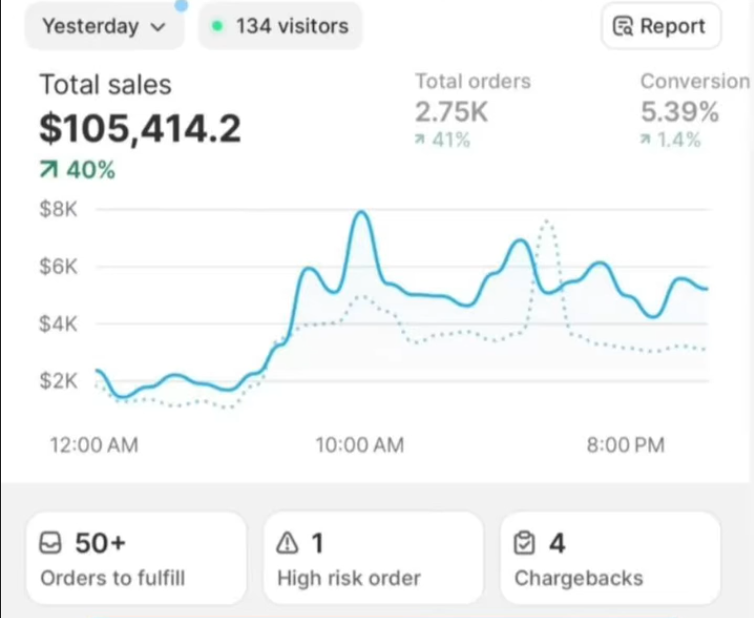Click the 10:00 AM axis label
754x618 pixels.
pyautogui.click(x=359, y=445)
